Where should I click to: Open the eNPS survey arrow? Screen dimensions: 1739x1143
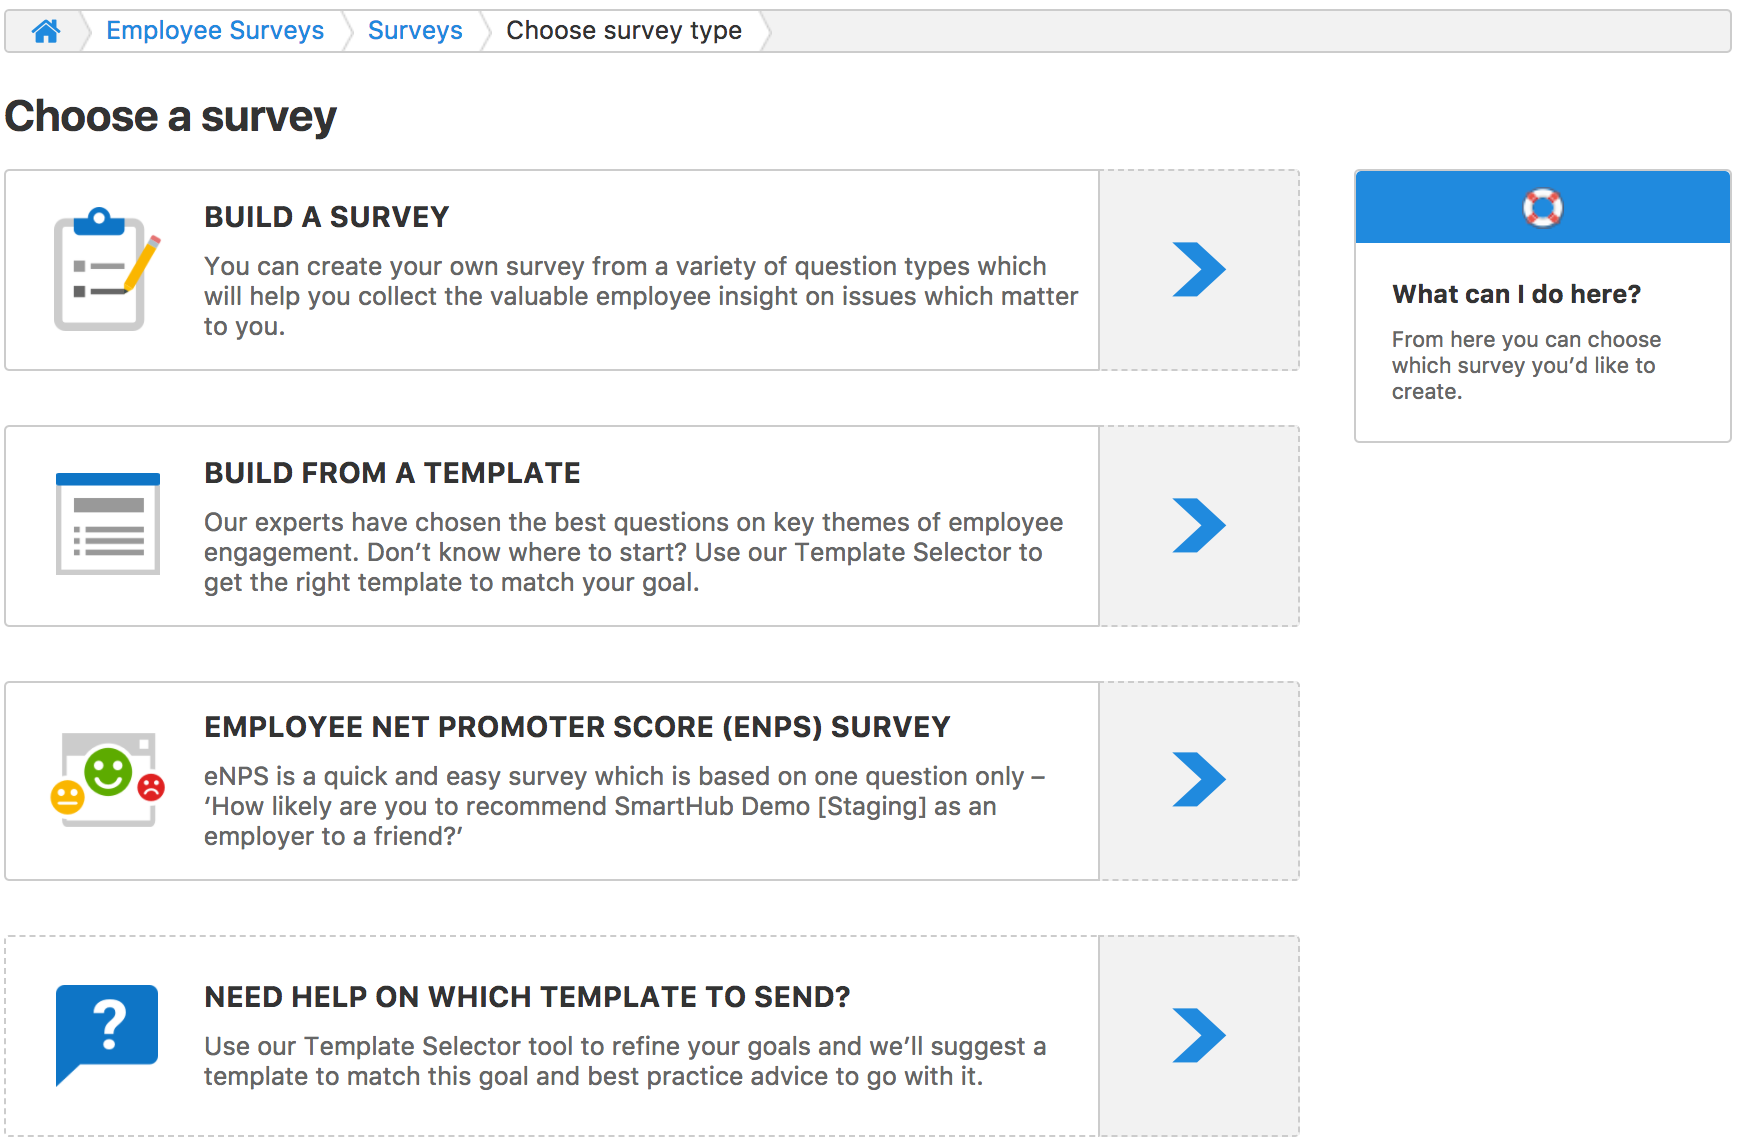tap(1199, 780)
